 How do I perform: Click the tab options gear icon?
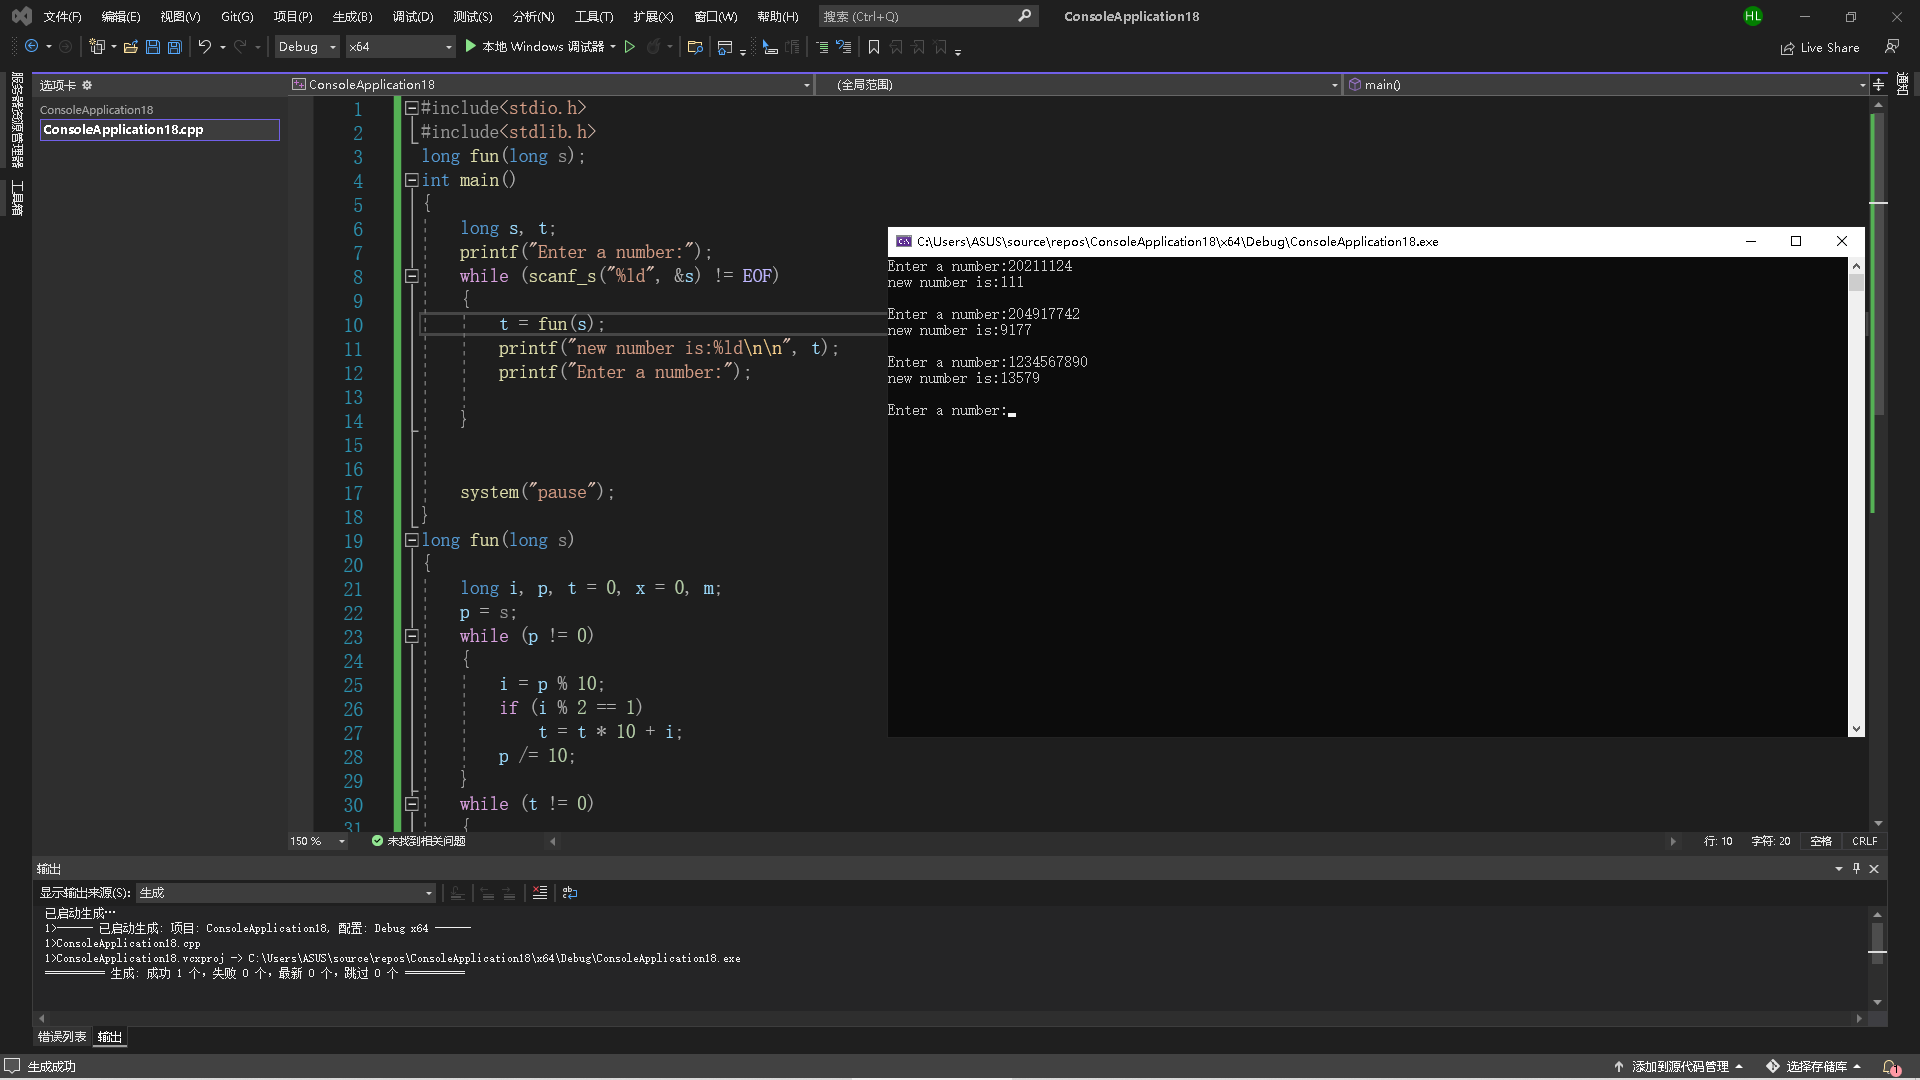coord(87,85)
